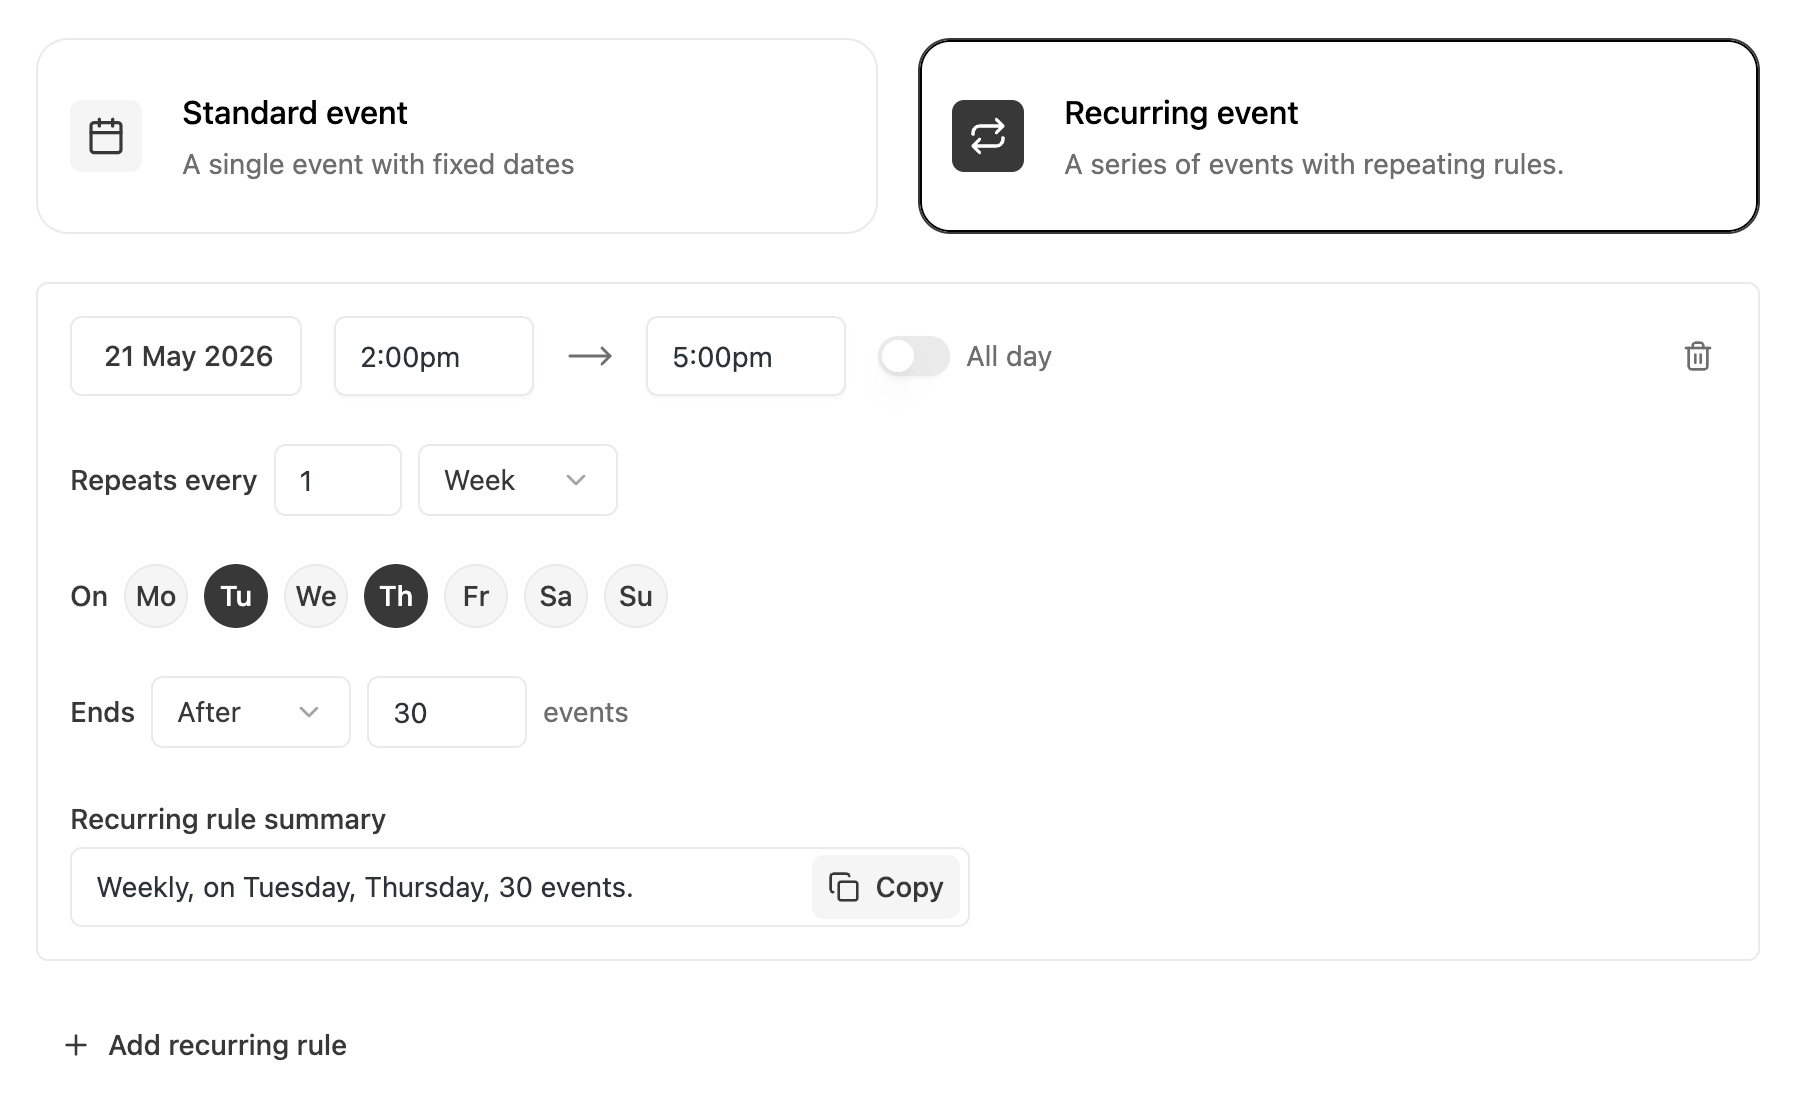Screen dimensions: 1796x1120
Task: Deselect Tuesday in repeat days
Action: click(x=236, y=596)
